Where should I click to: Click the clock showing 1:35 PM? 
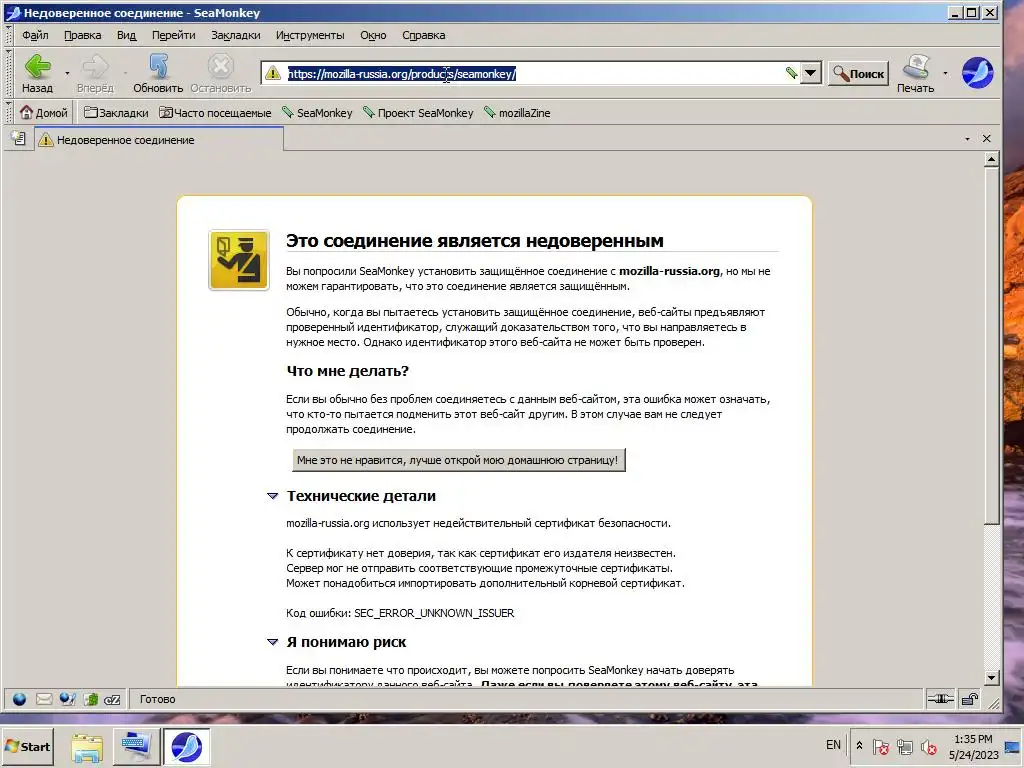click(x=973, y=739)
